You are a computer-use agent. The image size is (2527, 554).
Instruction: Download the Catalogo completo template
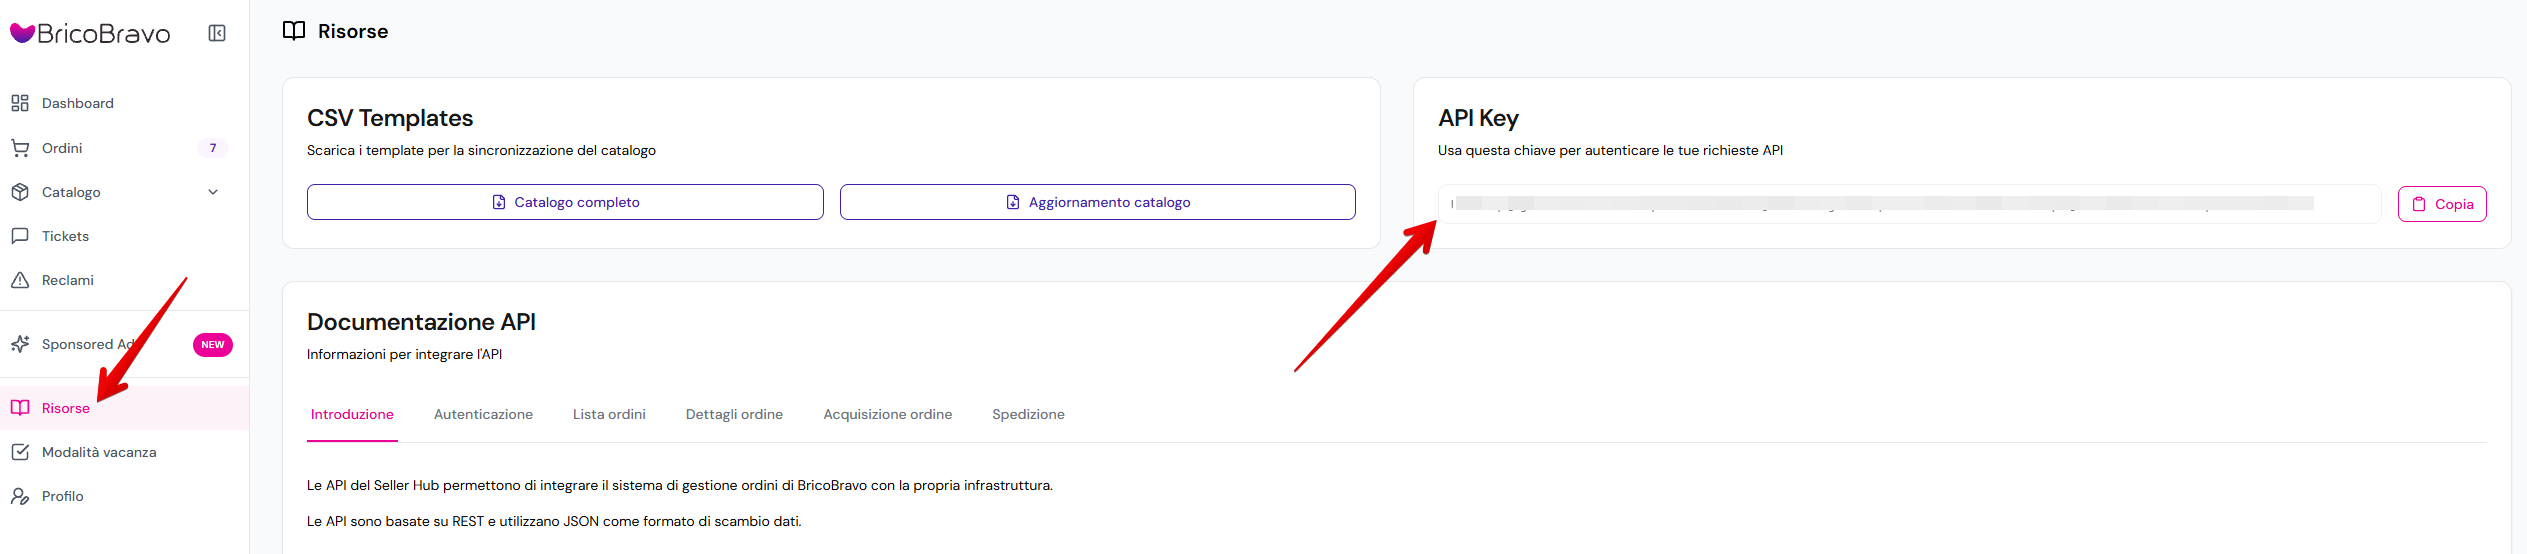click(x=565, y=202)
